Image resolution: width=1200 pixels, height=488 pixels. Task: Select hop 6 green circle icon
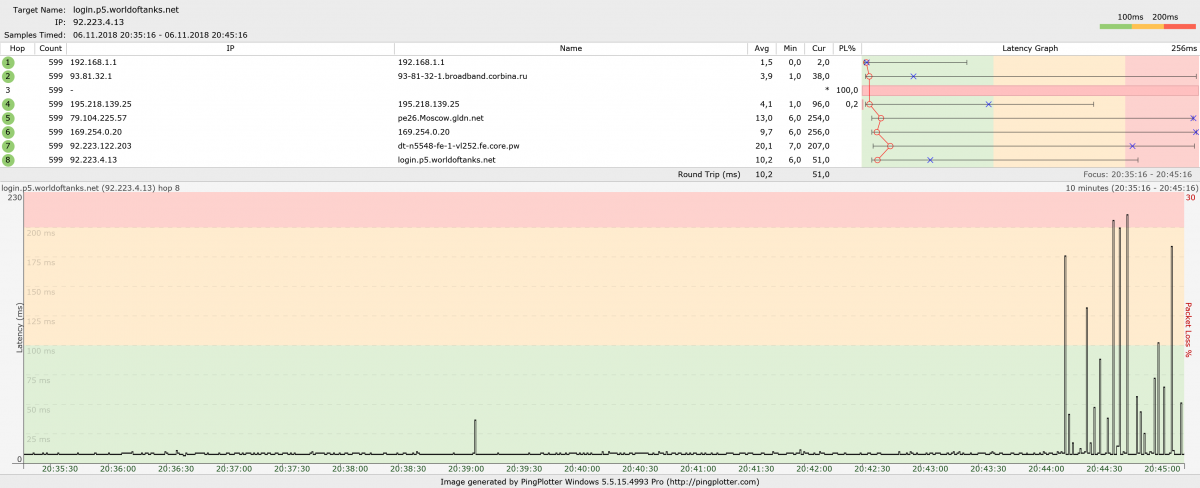point(8,132)
